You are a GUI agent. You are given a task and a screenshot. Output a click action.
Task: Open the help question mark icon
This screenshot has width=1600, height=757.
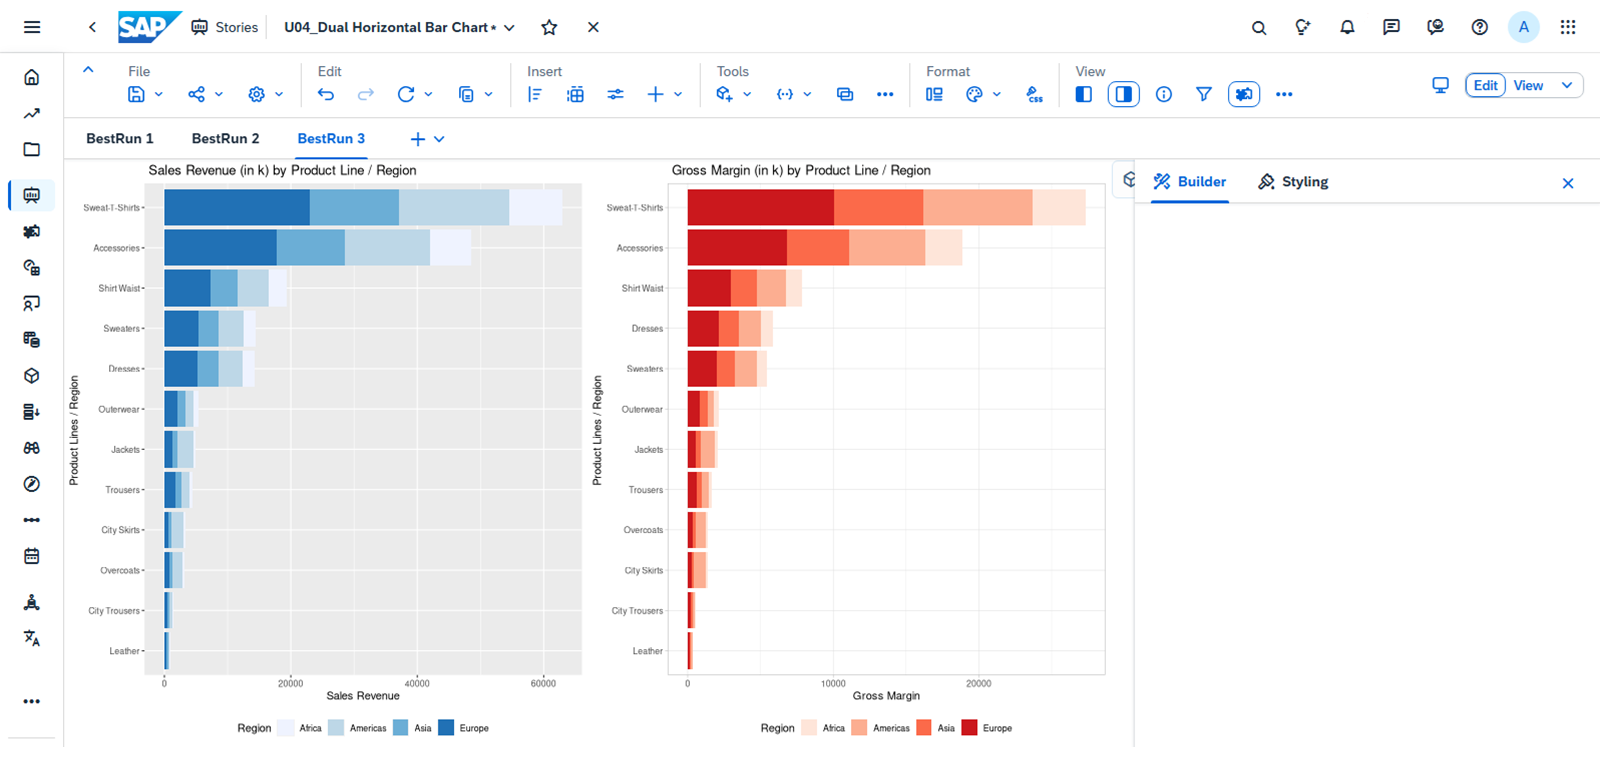[1480, 27]
